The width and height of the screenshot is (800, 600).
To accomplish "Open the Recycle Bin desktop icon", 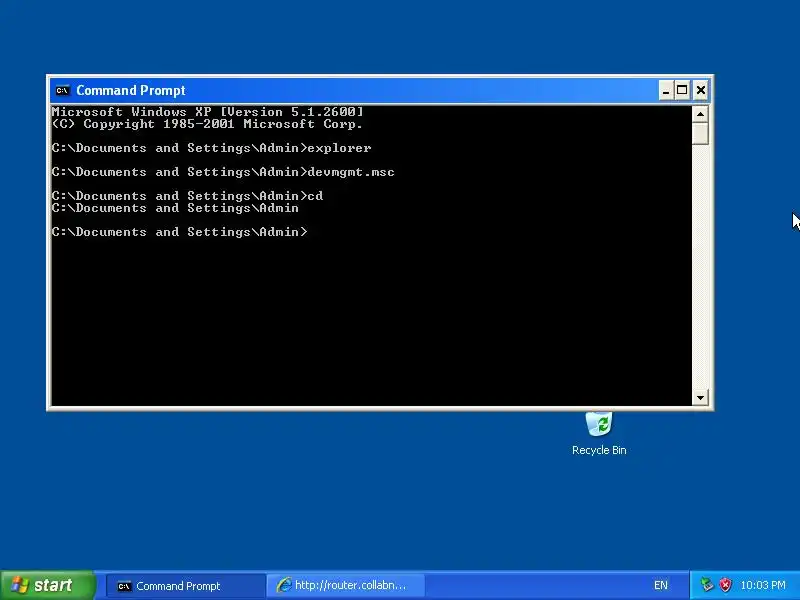I will point(599,424).
